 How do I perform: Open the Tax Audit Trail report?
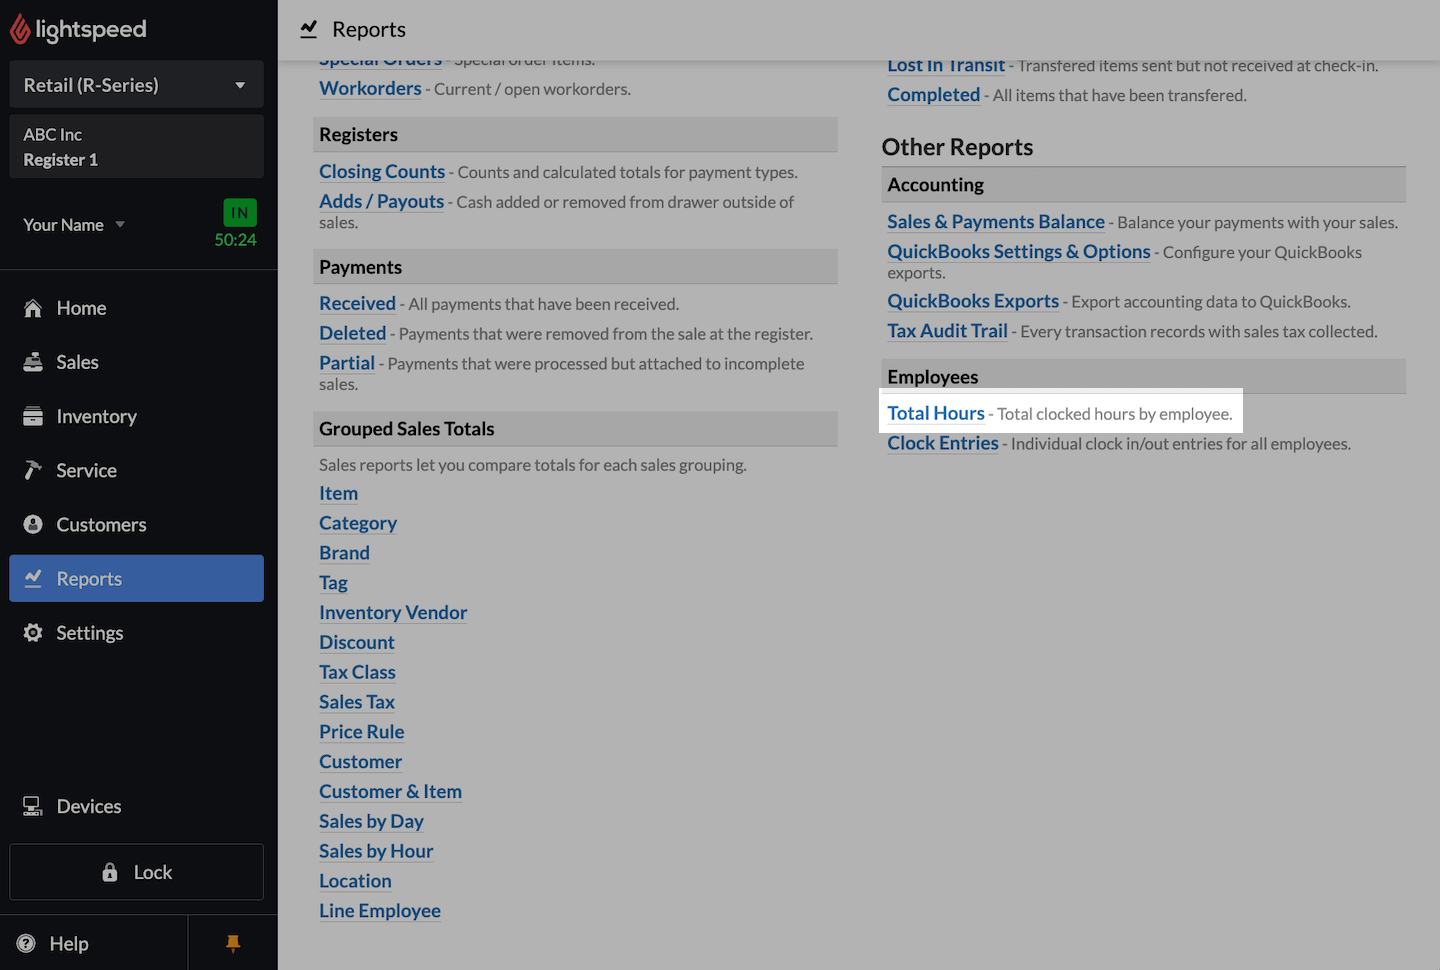coord(947,331)
